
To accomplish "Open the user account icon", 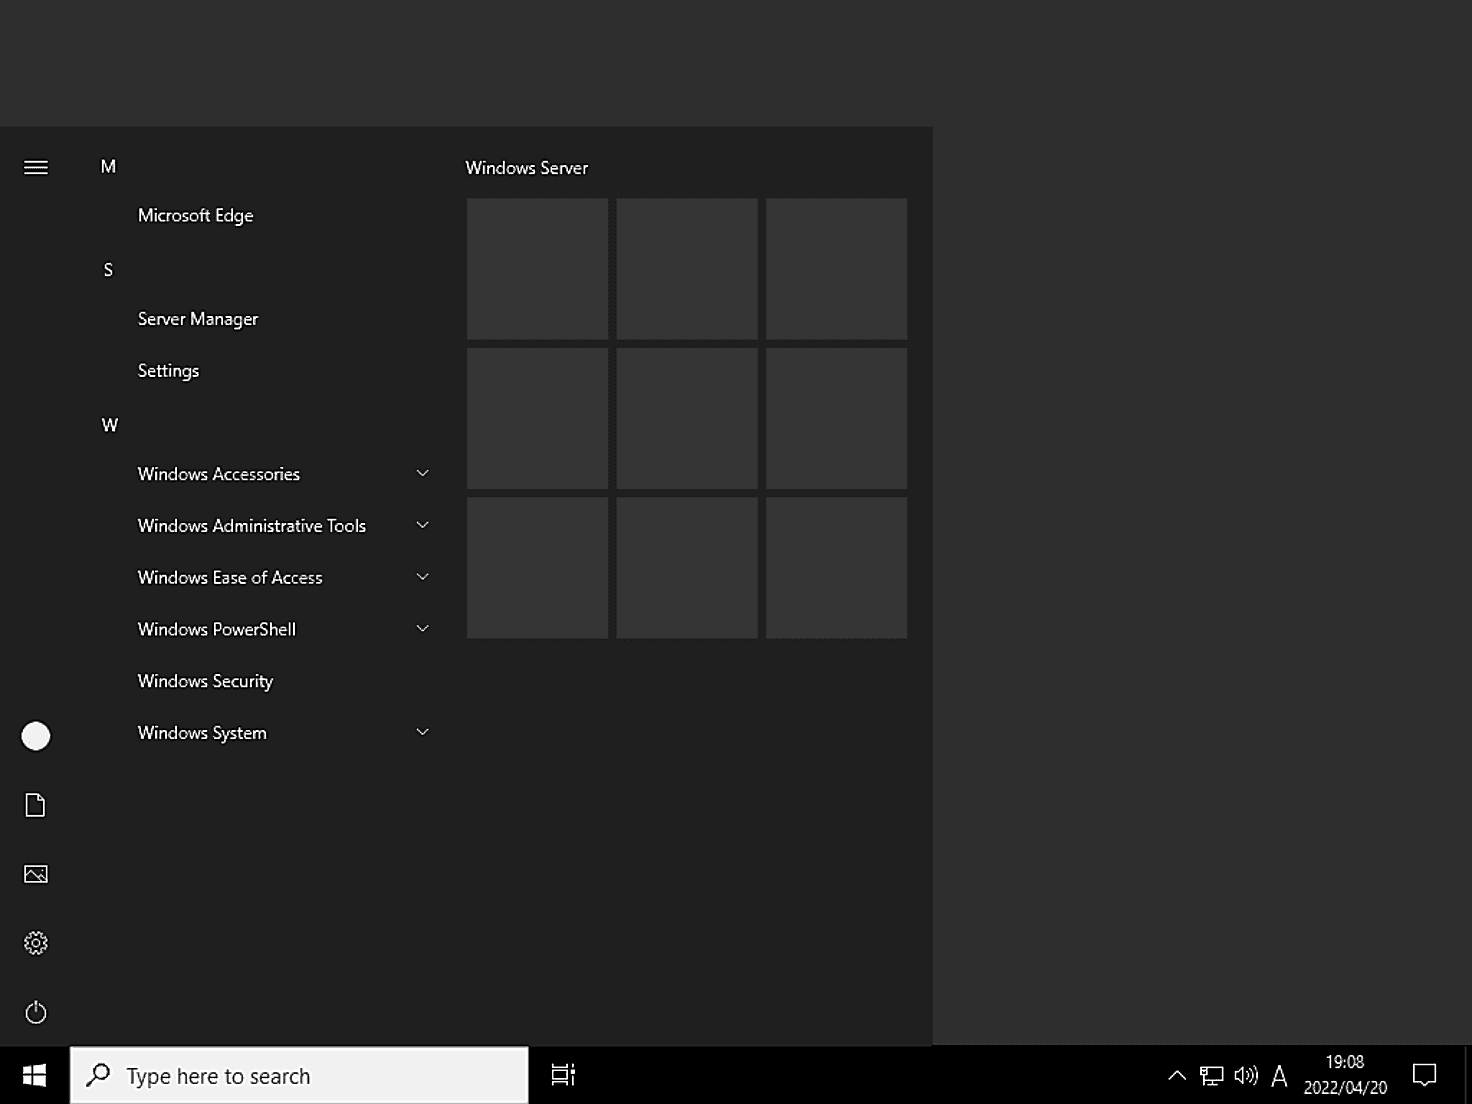I will (x=36, y=736).
